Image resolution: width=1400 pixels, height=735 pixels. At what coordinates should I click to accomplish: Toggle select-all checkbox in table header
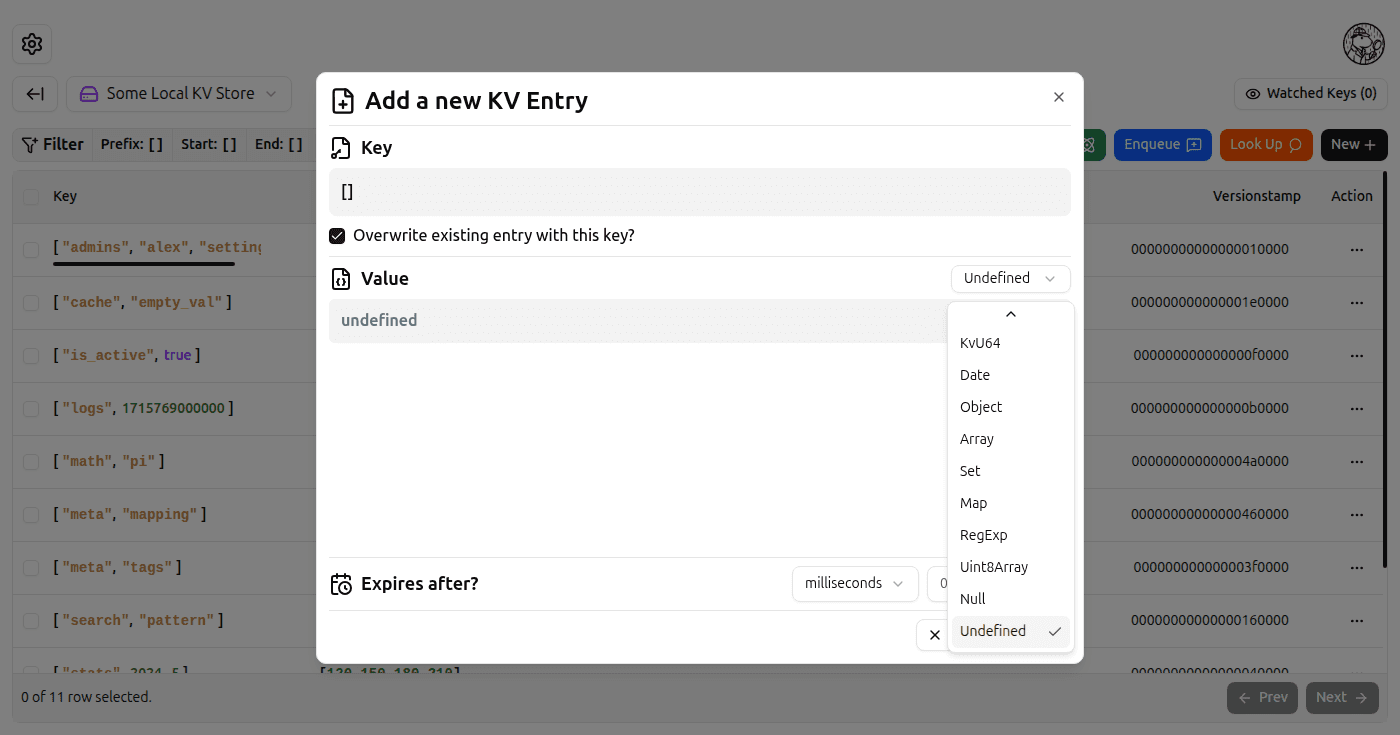pos(31,197)
